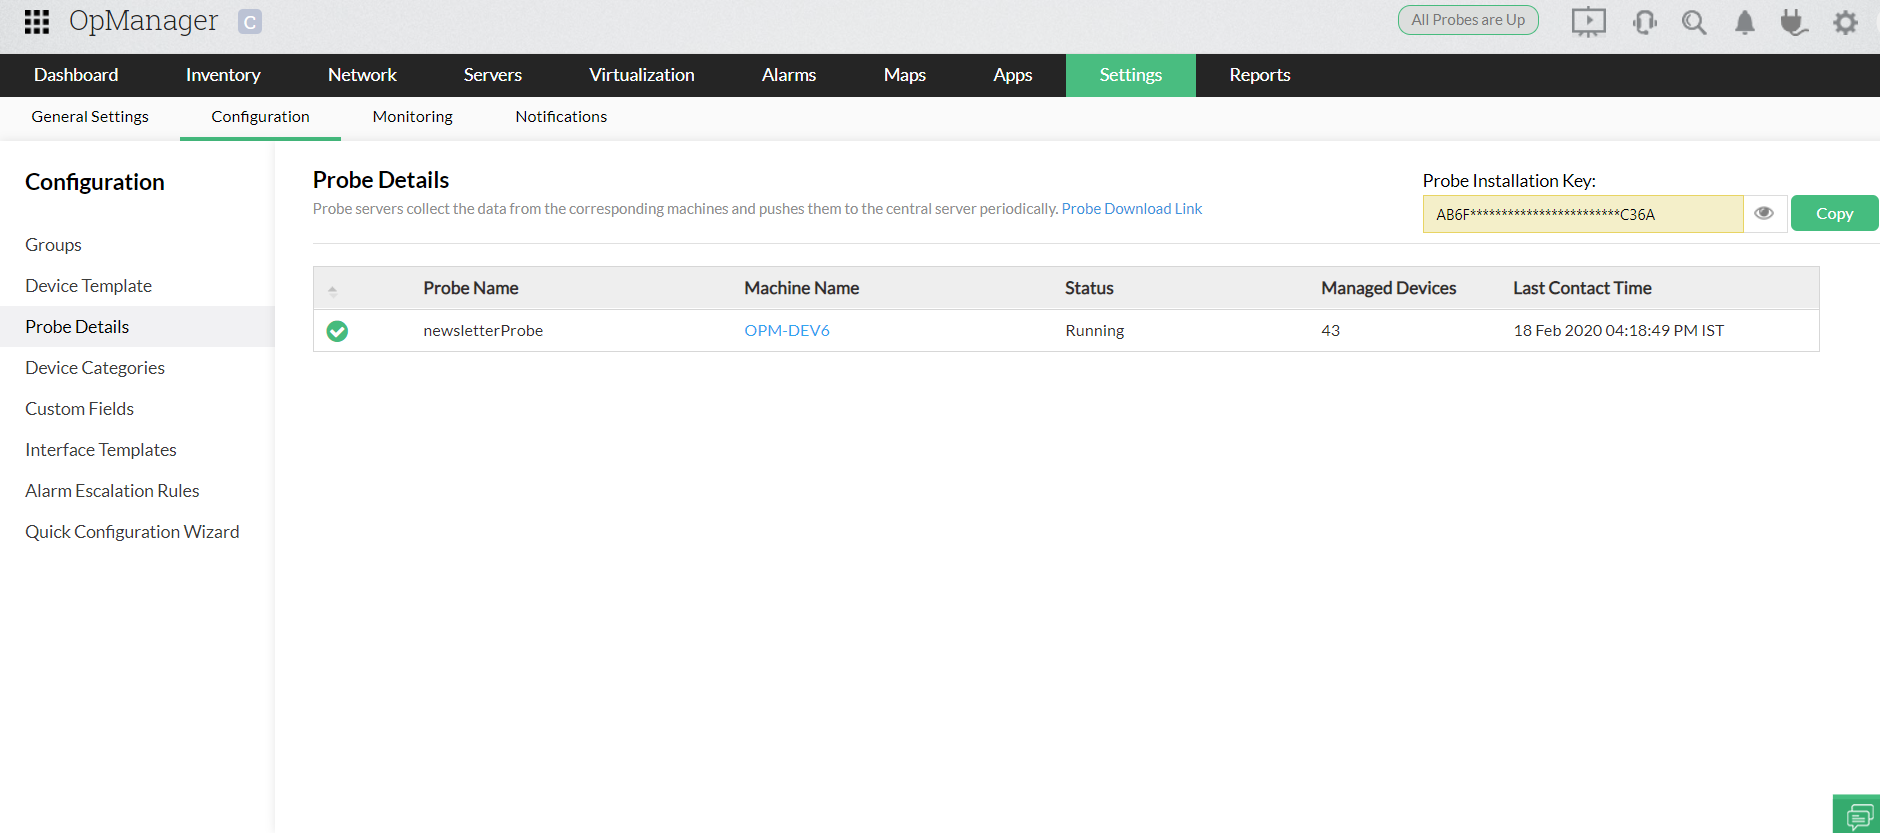This screenshot has height=837, width=1880.
Task: Click the Running status cell
Action: (1095, 331)
